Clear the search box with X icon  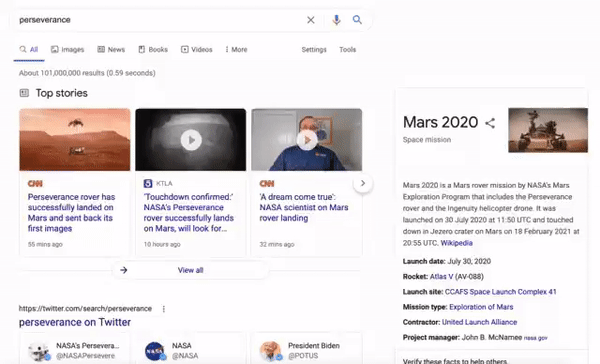tap(311, 20)
